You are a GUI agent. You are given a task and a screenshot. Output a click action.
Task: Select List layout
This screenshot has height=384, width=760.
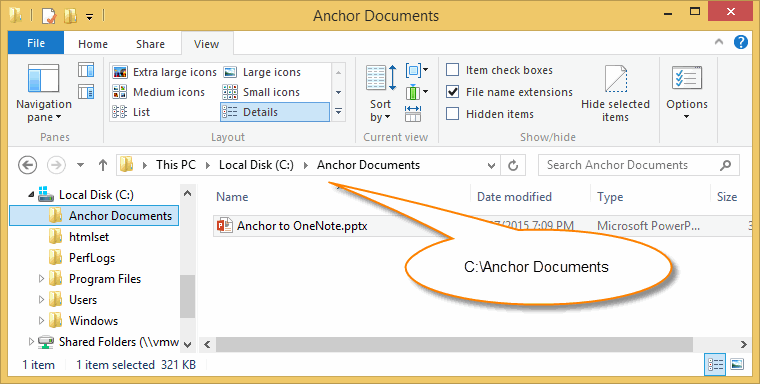131,112
